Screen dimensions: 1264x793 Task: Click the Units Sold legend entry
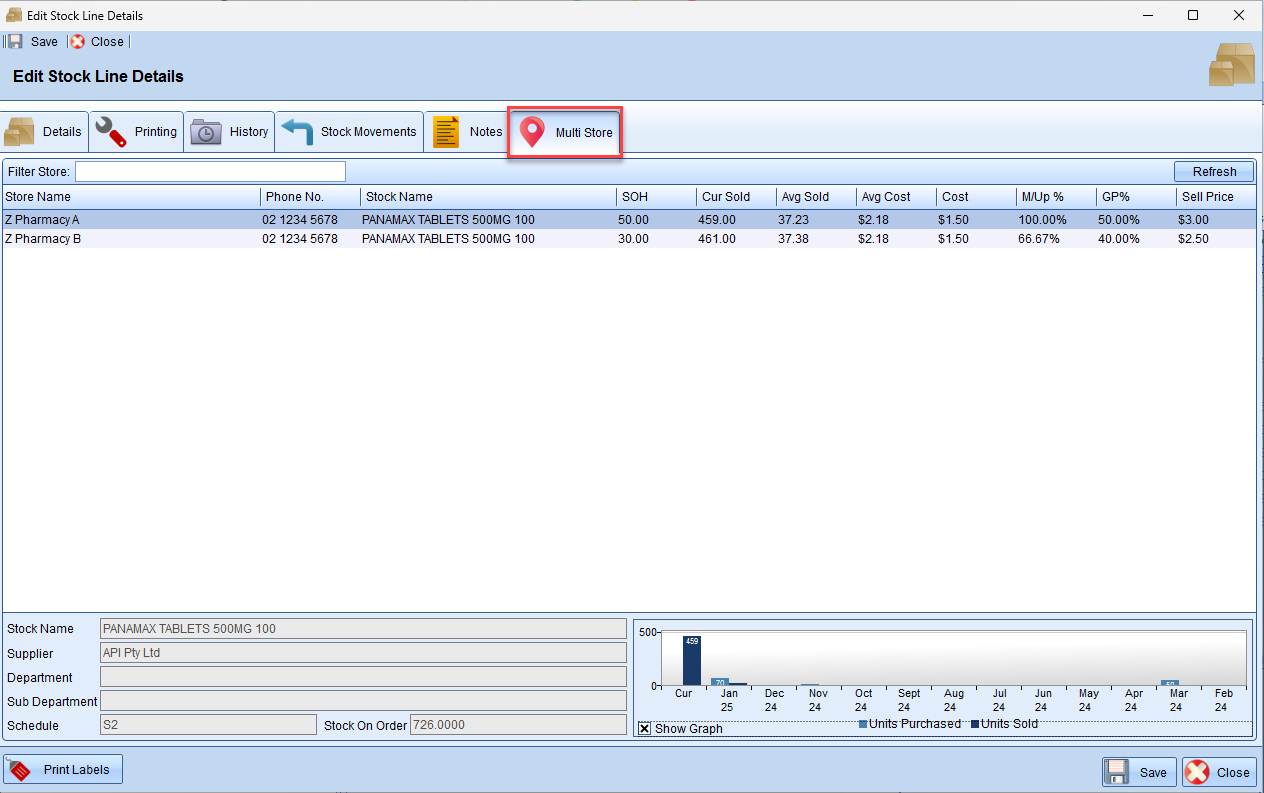(1005, 724)
